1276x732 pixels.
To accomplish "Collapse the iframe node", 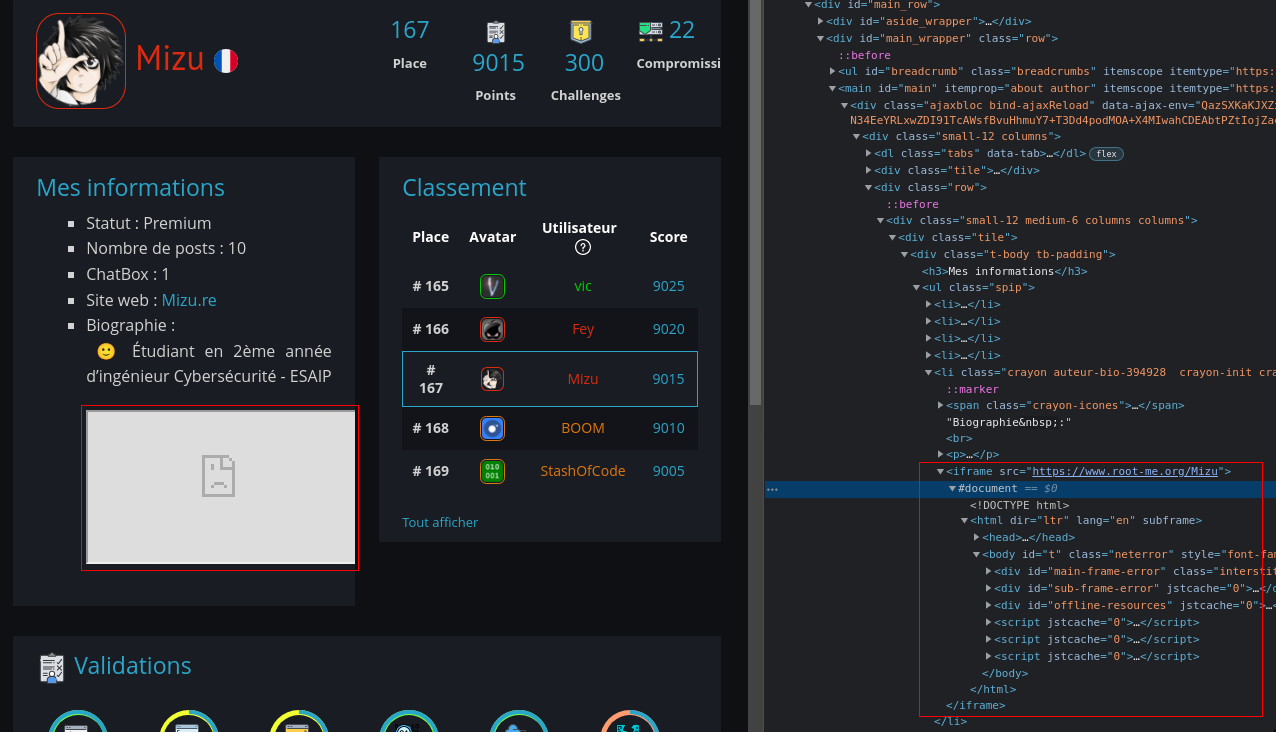I will click(941, 471).
